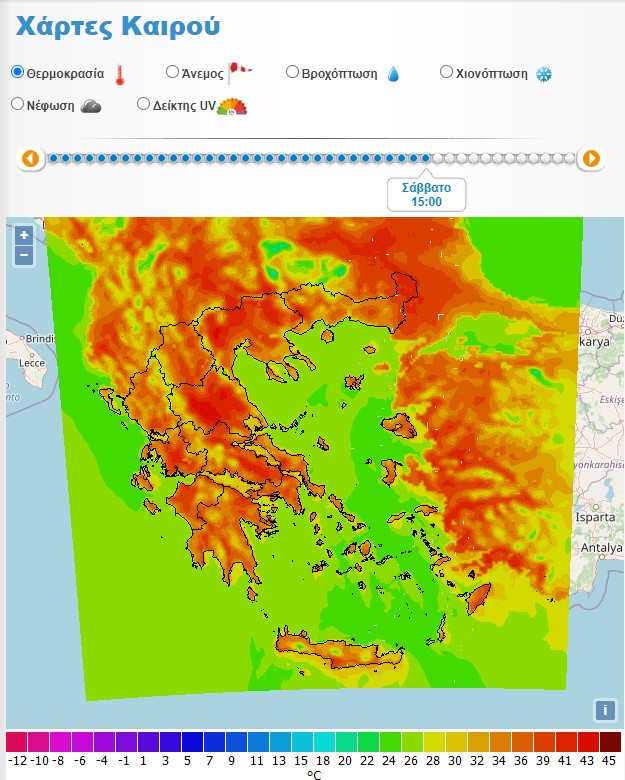The image size is (625, 780).
Task: Click the raindrop icon next to Βροχόπτωση
Action: [x=393, y=74]
